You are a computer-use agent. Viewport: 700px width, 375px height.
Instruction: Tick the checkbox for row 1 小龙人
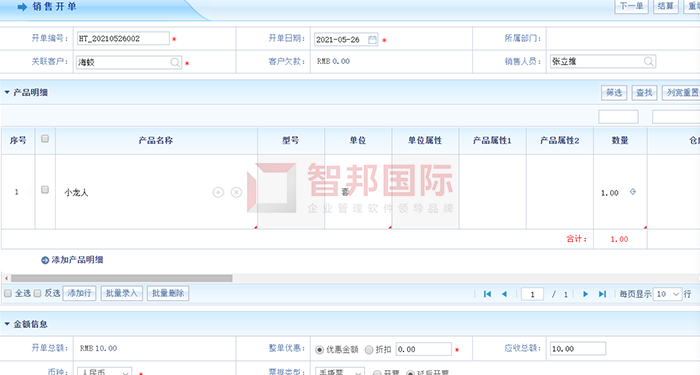click(45, 190)
